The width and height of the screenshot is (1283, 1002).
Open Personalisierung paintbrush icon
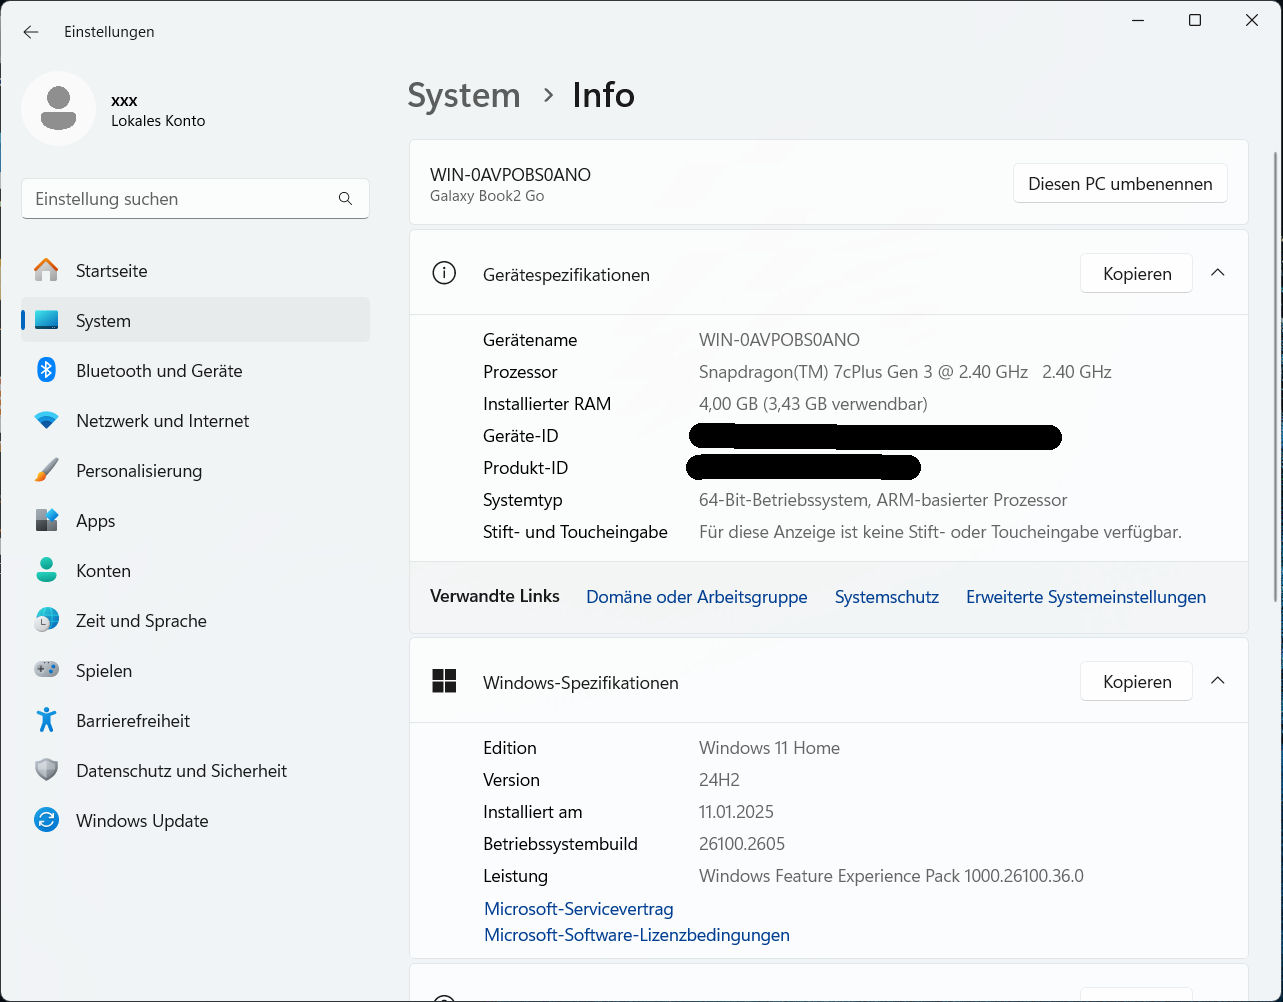46,471
